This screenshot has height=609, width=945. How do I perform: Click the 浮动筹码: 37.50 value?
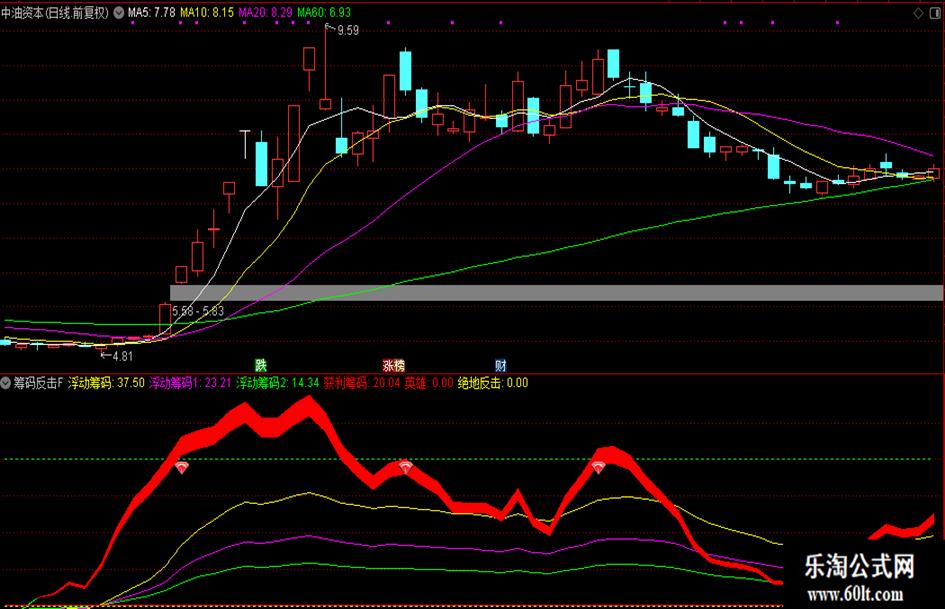[x=106, y=383]
